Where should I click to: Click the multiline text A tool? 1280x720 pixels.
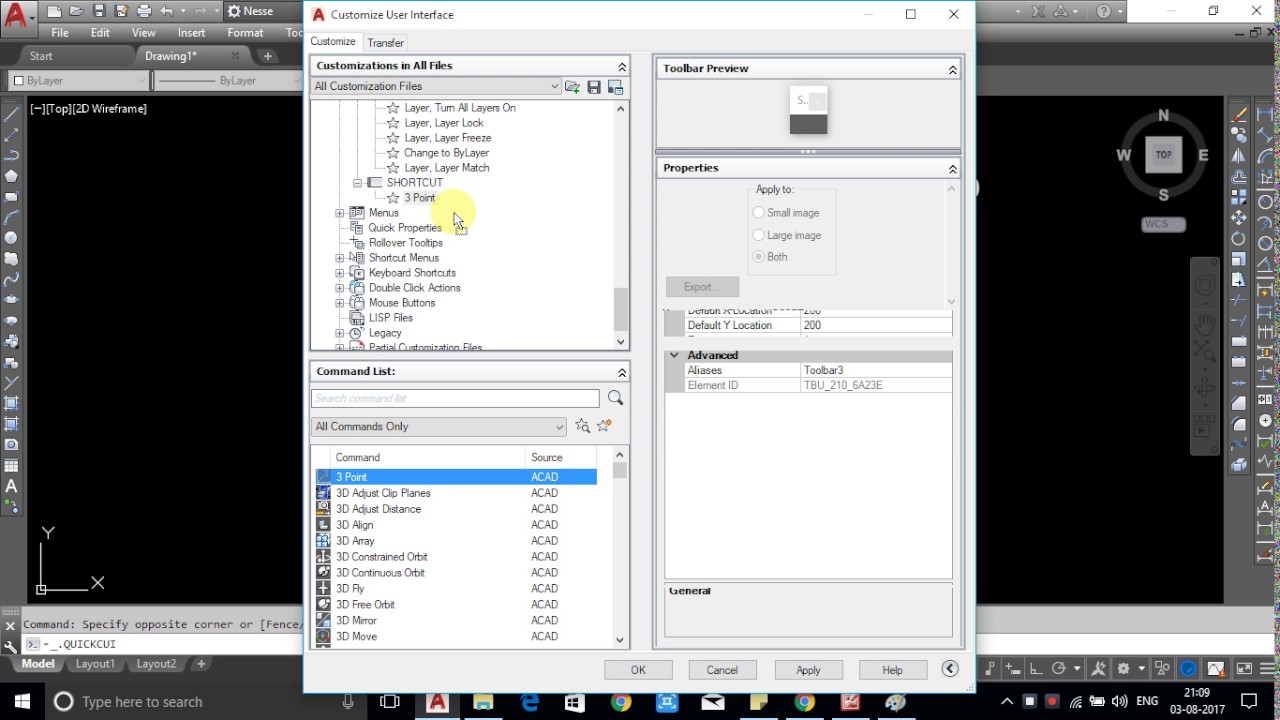11,487
